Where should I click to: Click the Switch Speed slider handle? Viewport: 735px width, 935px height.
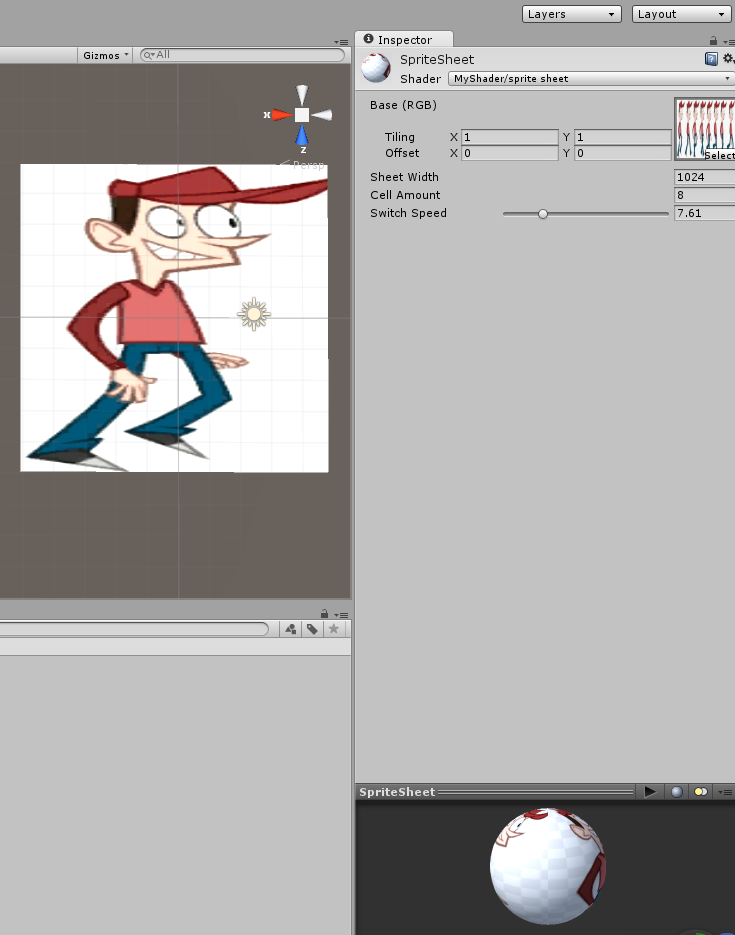(x=542, y=213)
